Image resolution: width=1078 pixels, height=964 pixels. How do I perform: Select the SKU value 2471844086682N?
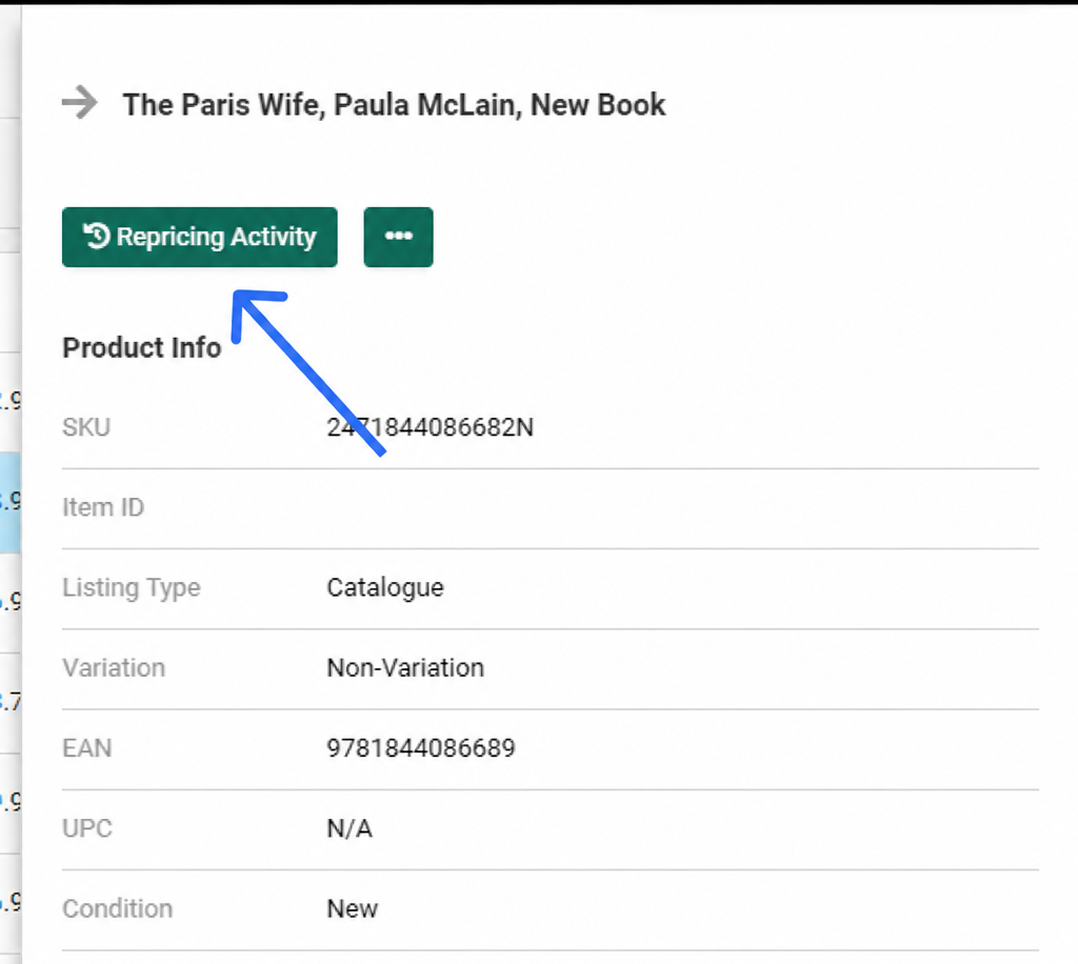pos(430,428)
